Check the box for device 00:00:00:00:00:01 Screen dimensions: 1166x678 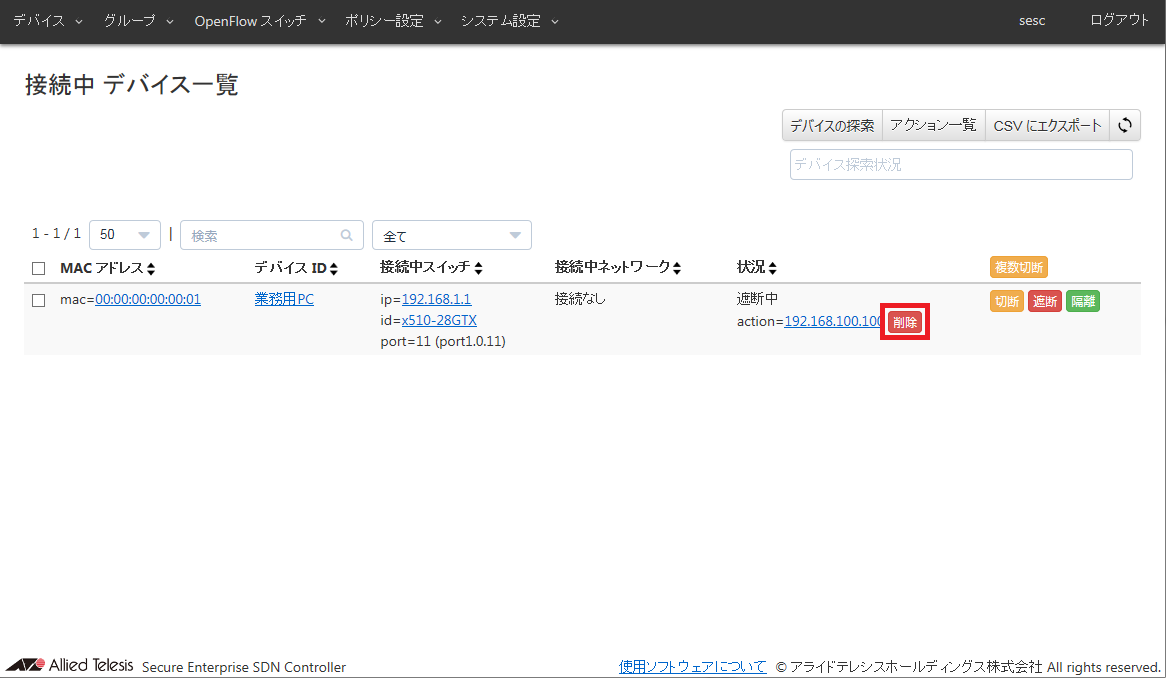pos(39,300)
